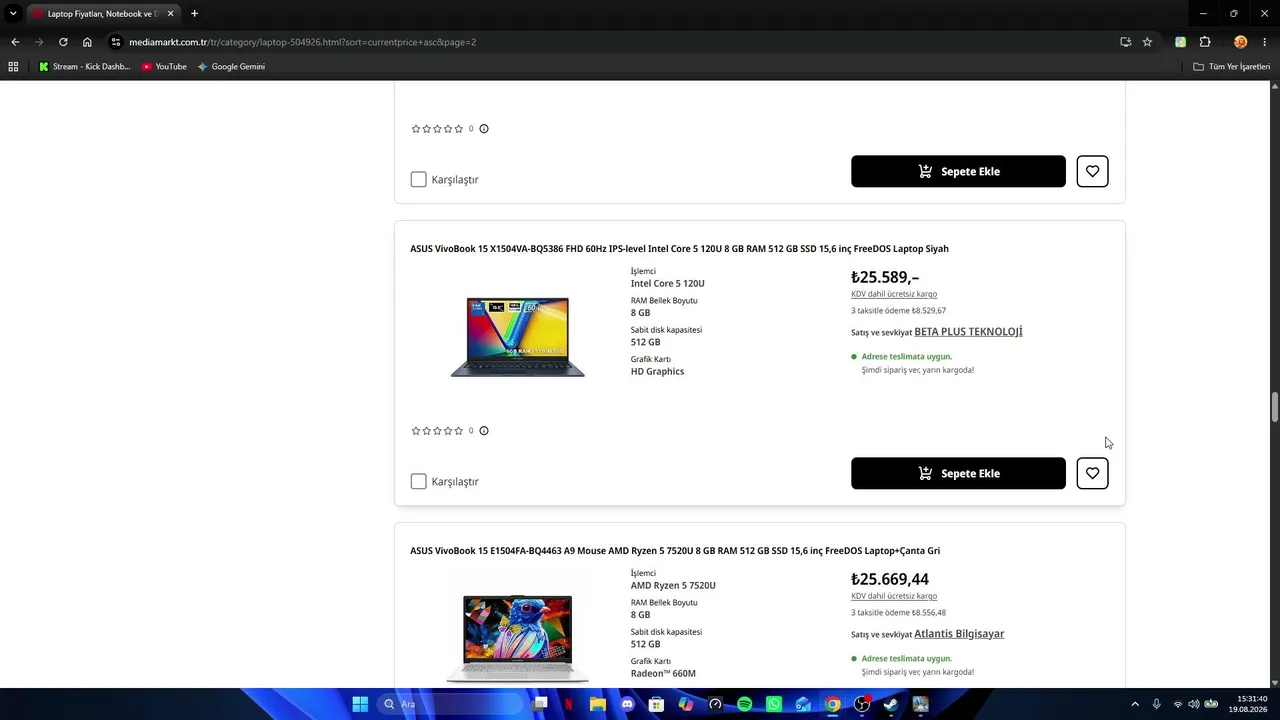
Task: Close the Laptop Fiyatları tab
Action: click(x=171, y=14)
